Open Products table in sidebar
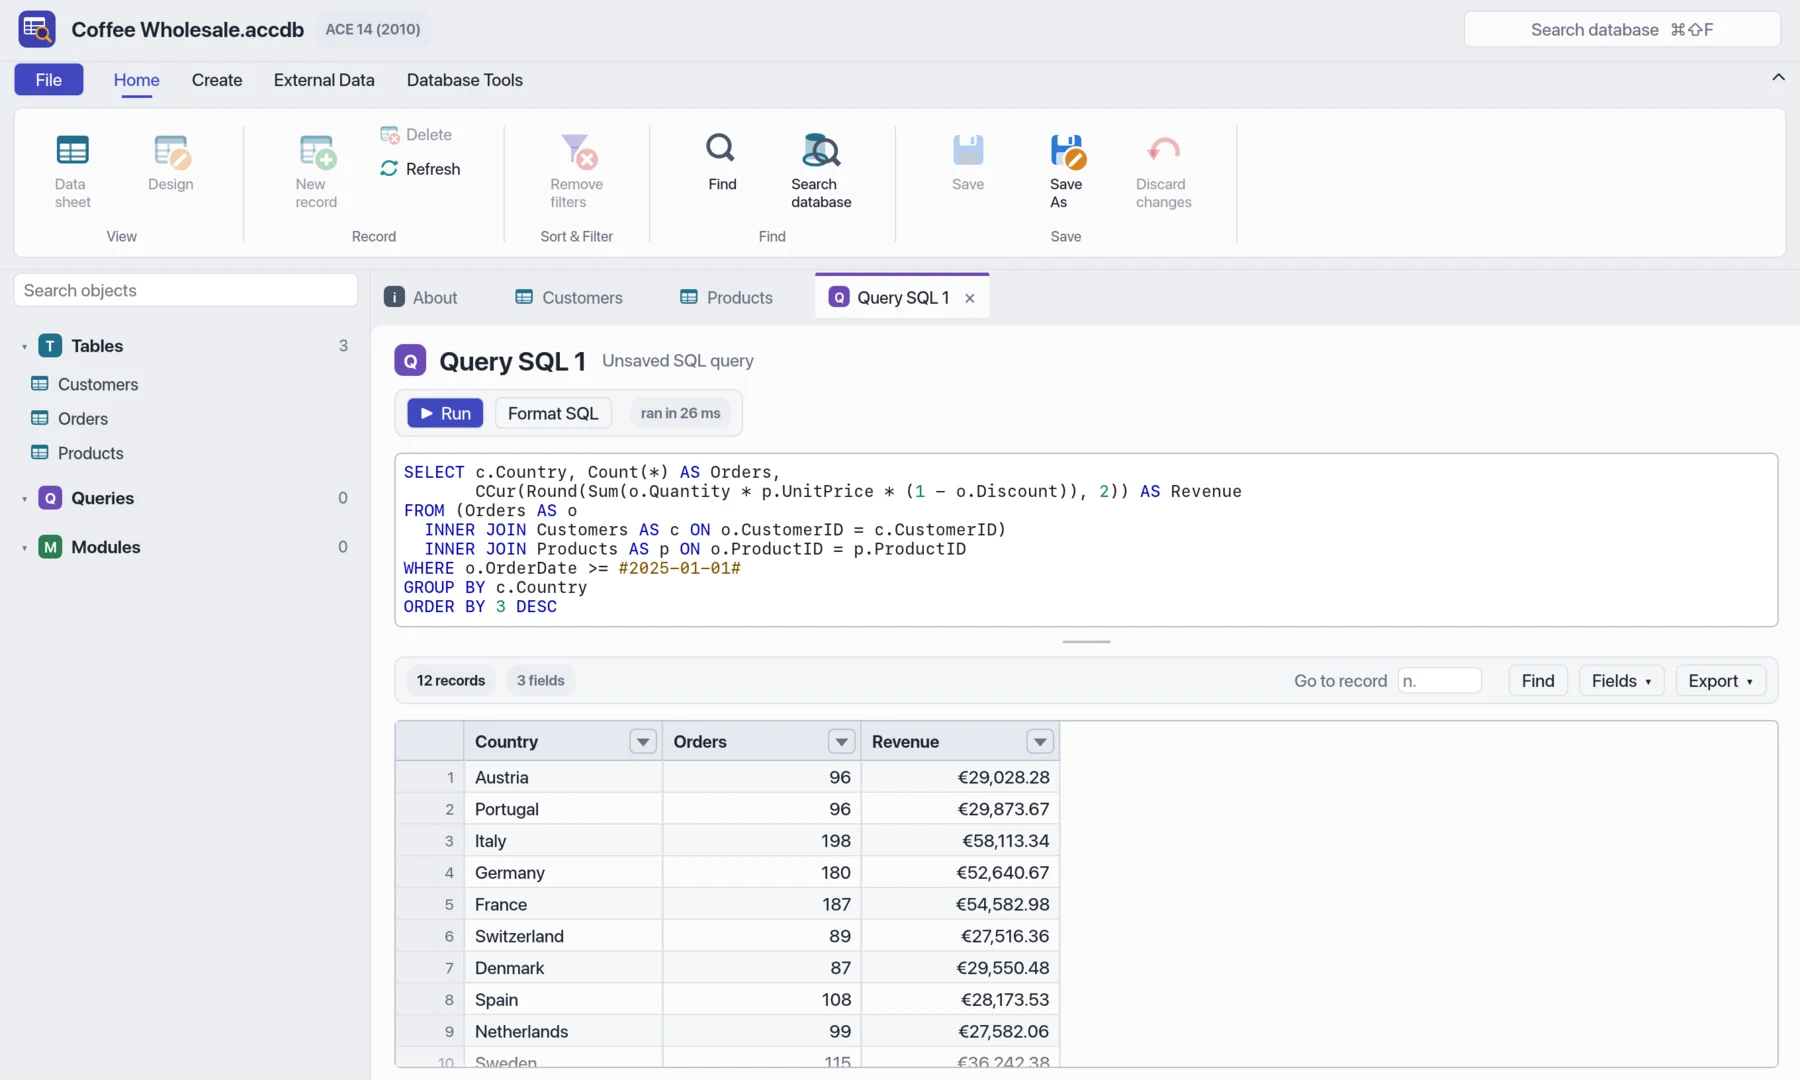The image size is (1800, 1080). click(x=91, y=454)
